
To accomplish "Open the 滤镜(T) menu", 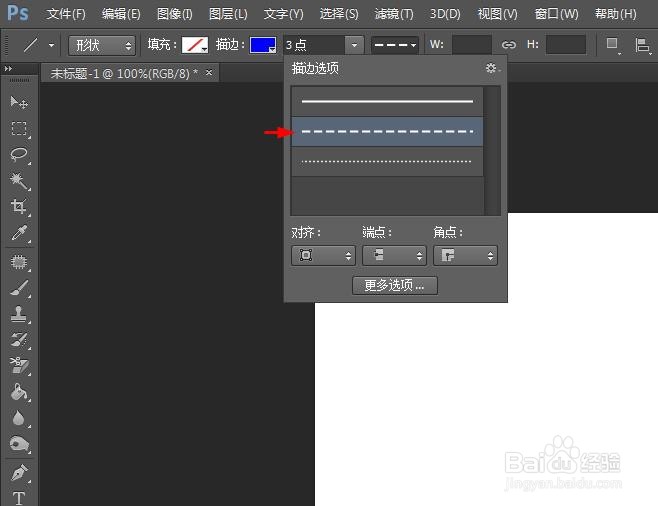I will point(394,14).
